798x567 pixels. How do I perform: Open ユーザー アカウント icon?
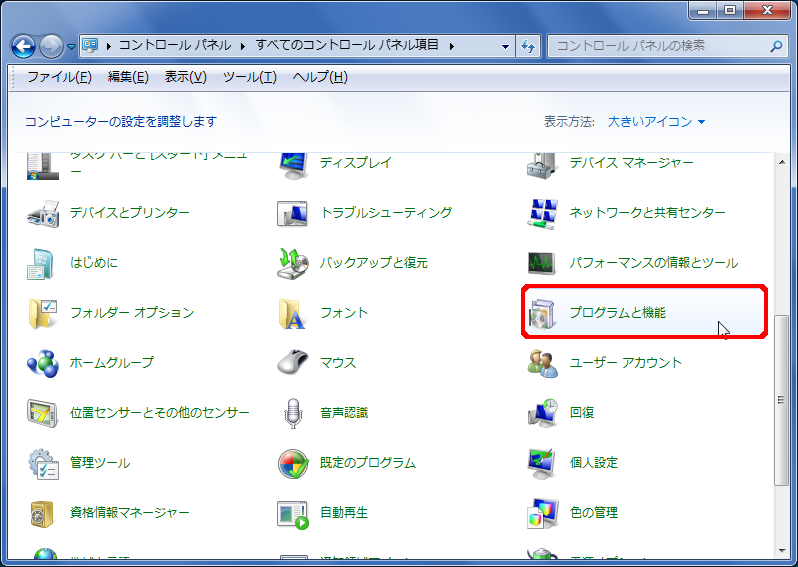541,363
